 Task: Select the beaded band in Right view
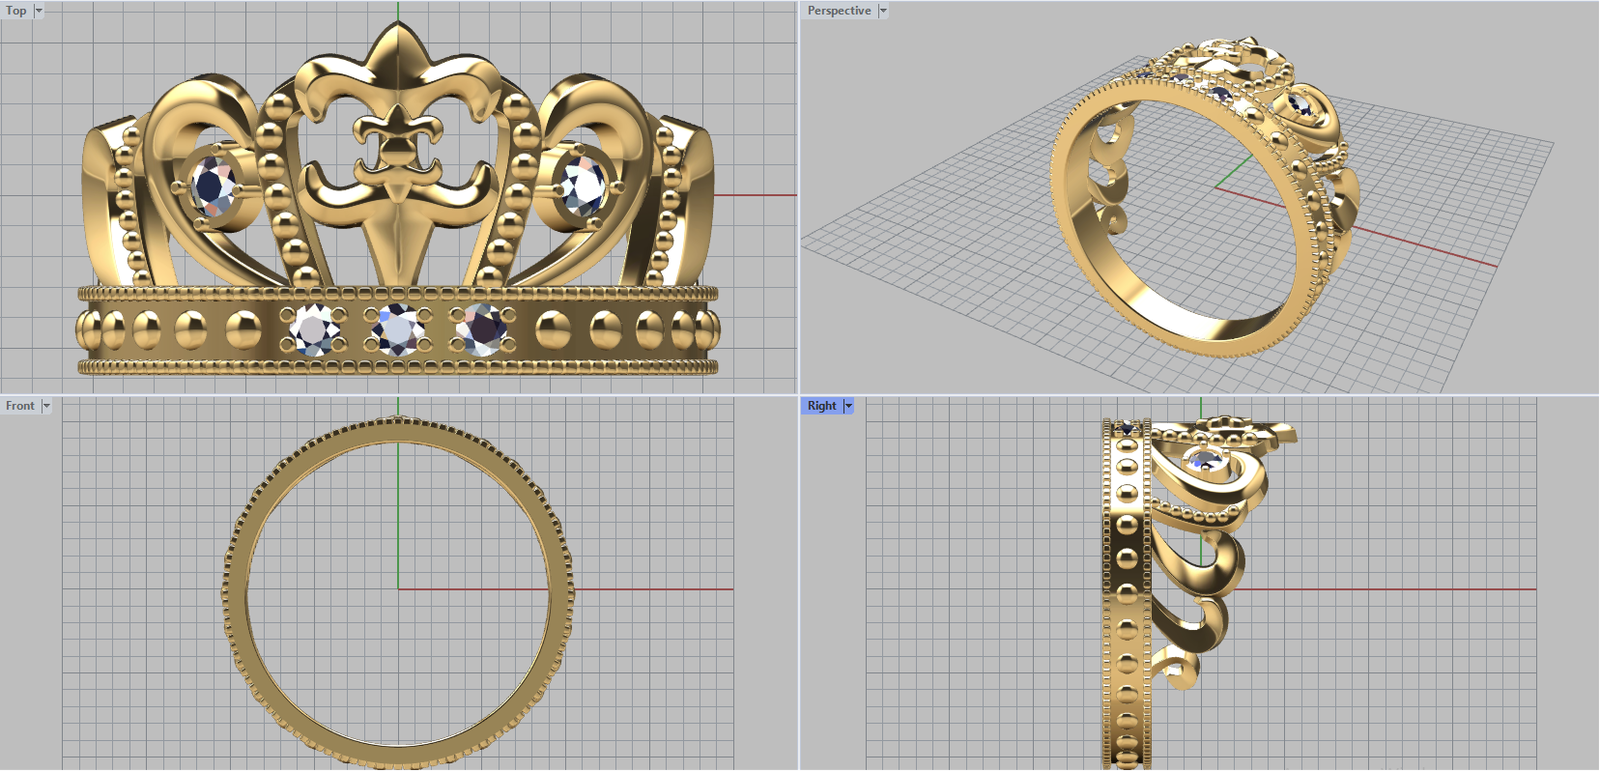tap(1127, 600)
